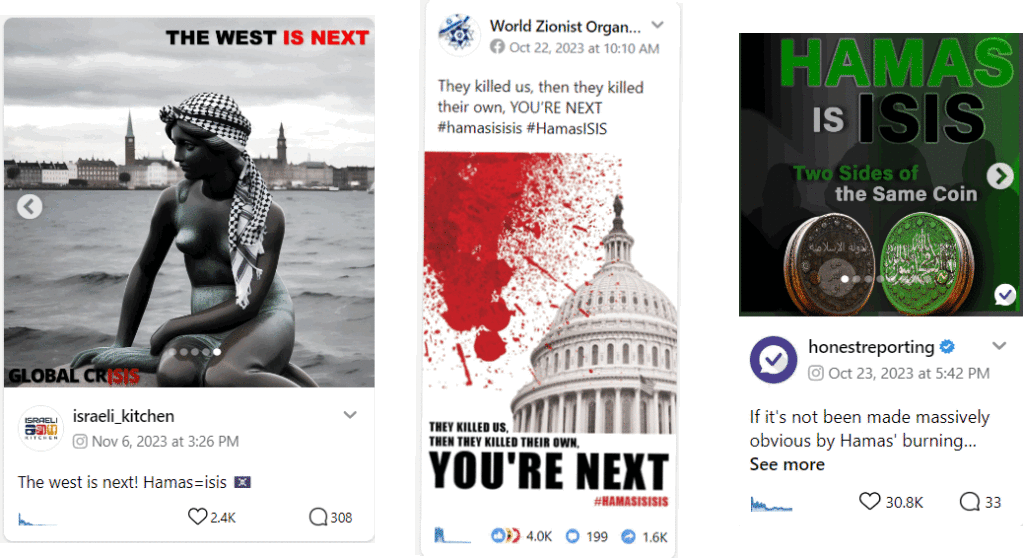Open comments bubble on israeli_kitchen post
The width and height of the screenshot is (1023, 558).
pyautogui.click(x=318, y=517)
